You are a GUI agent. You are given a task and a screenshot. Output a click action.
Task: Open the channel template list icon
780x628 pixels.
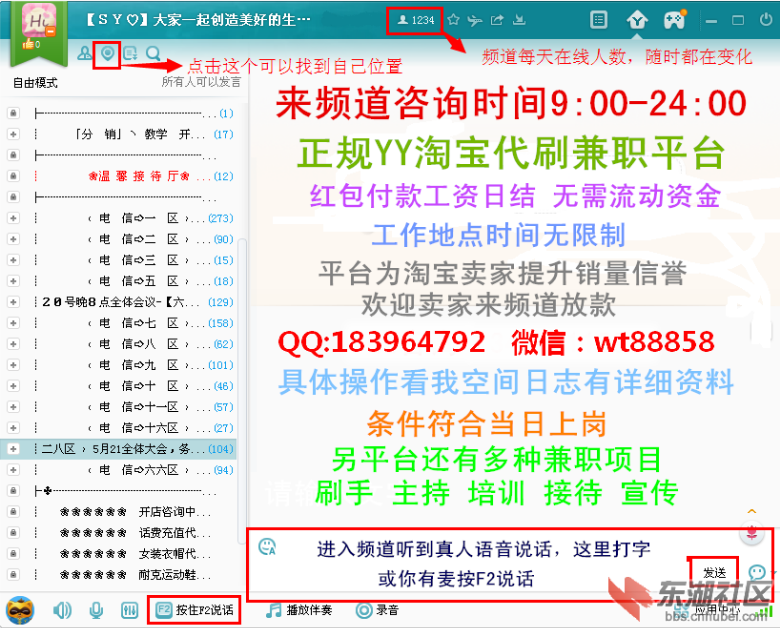click(598, 20)
